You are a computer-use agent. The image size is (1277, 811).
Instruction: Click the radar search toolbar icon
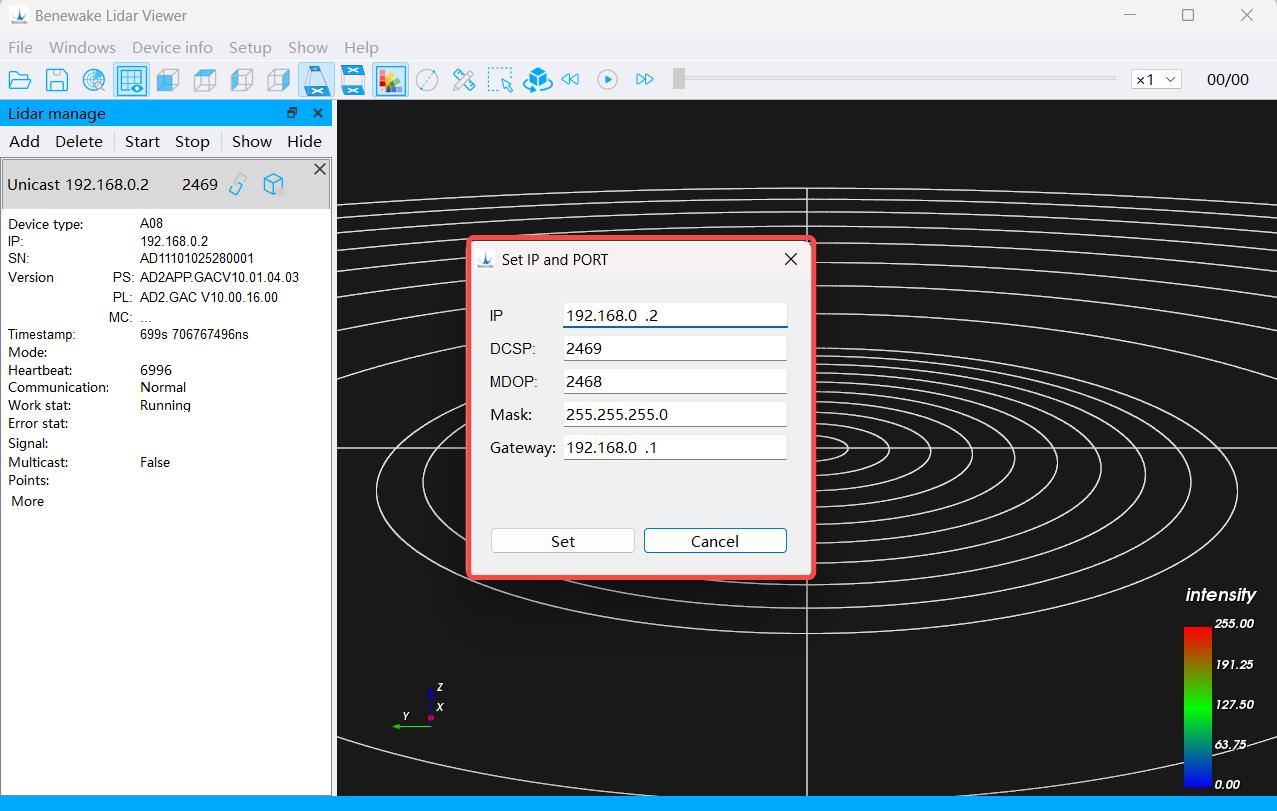coord(94,80)
